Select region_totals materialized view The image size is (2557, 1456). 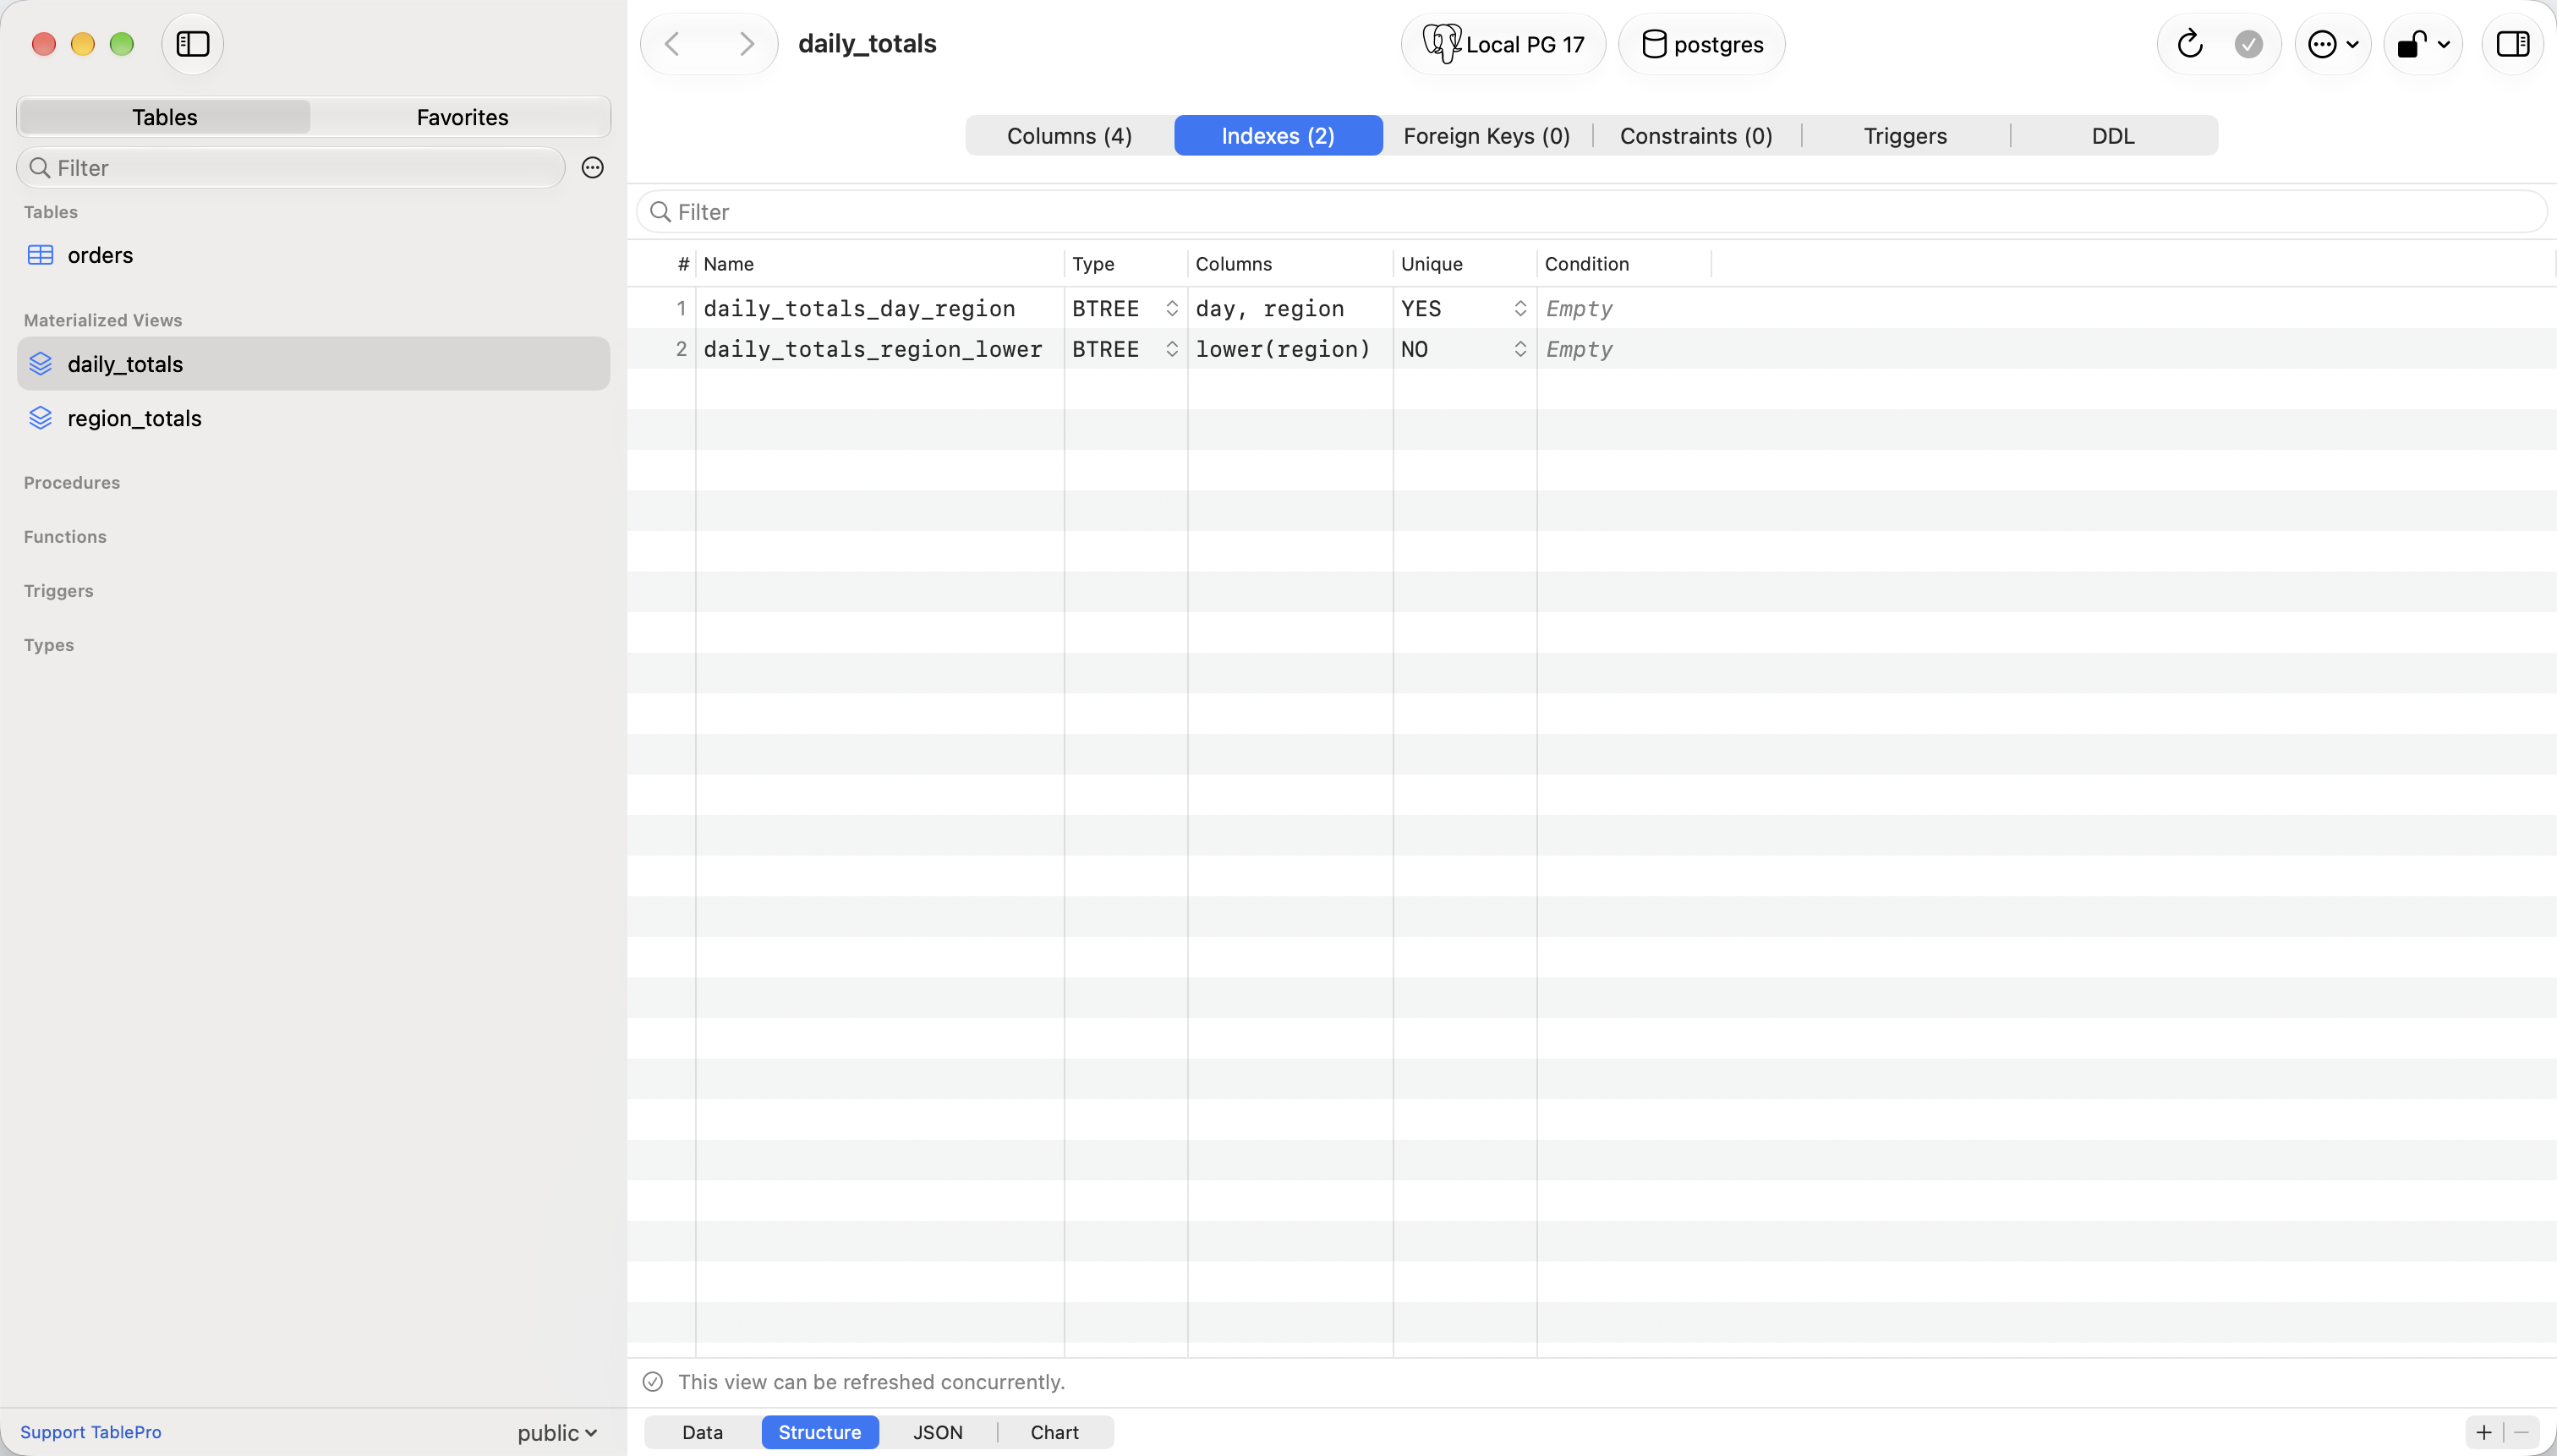313,418
